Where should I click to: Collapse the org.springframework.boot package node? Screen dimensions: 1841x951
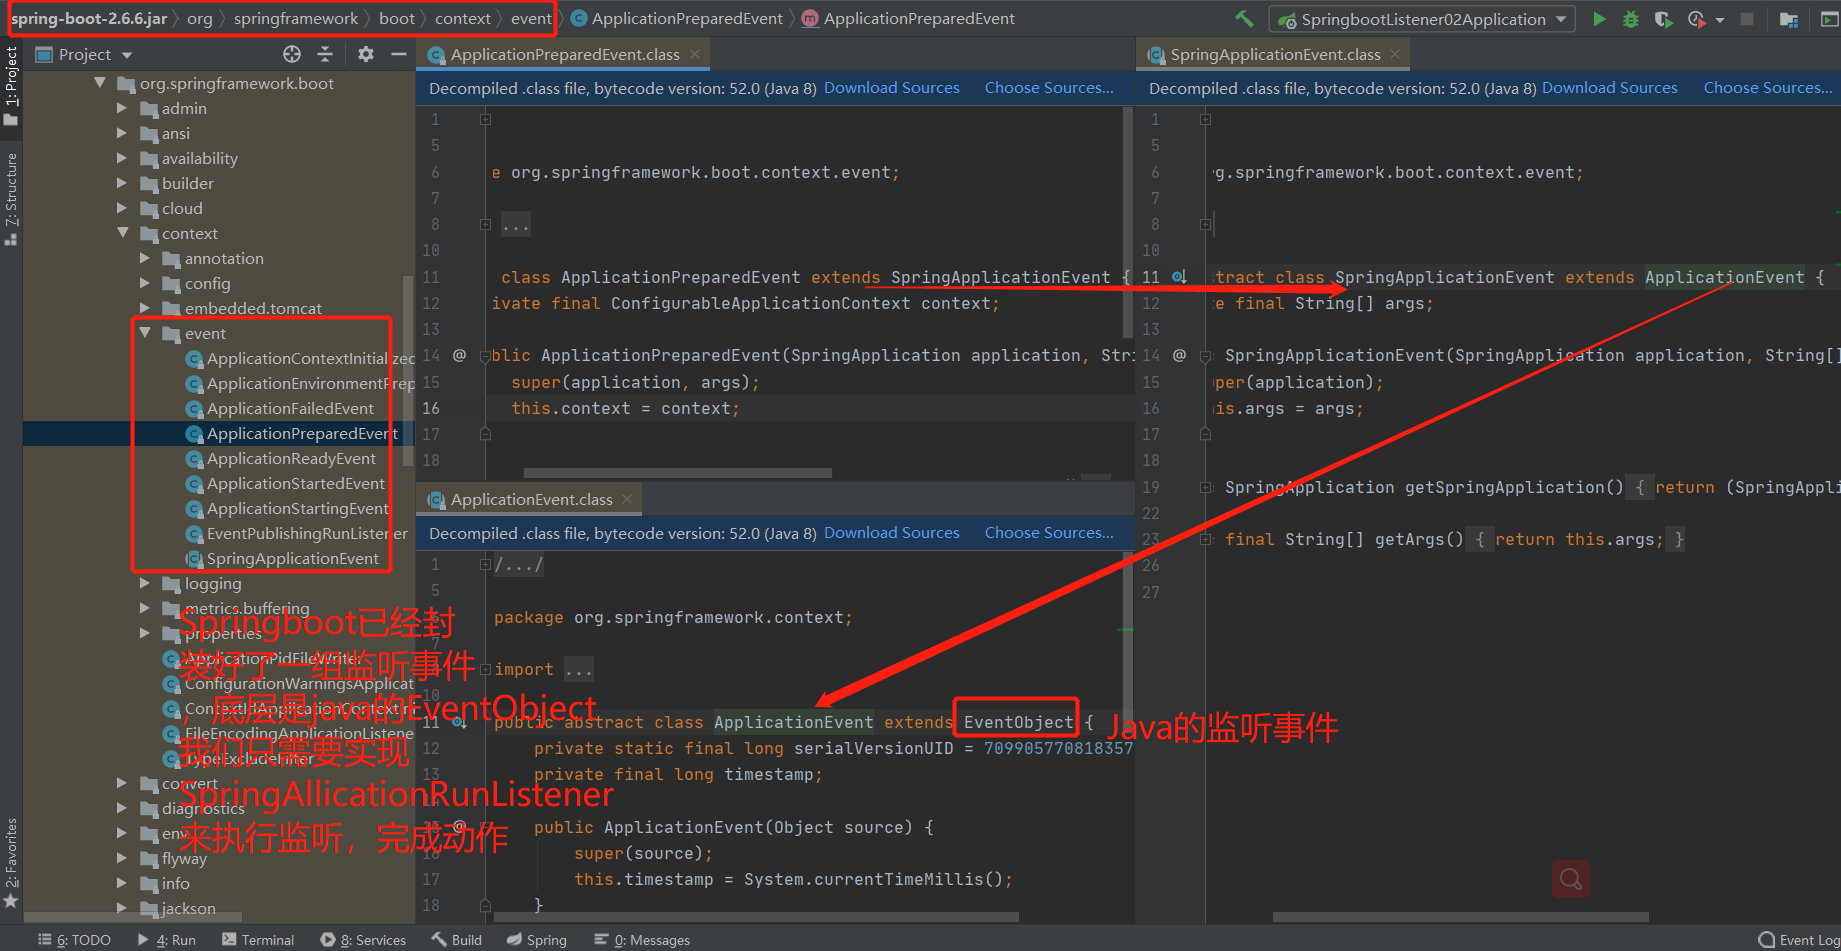pyautogui.click(x=100, y=83)
